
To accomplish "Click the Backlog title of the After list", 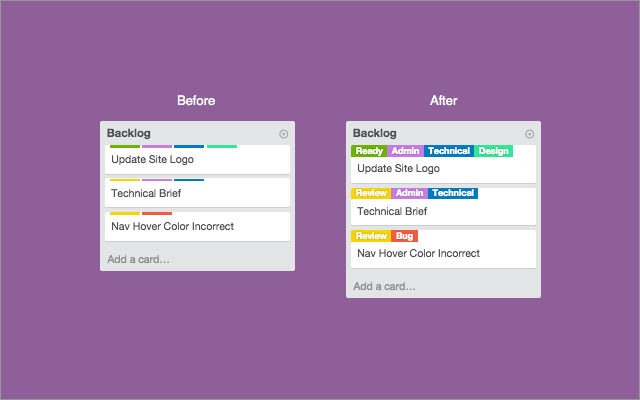I will (x=375, y=133).
